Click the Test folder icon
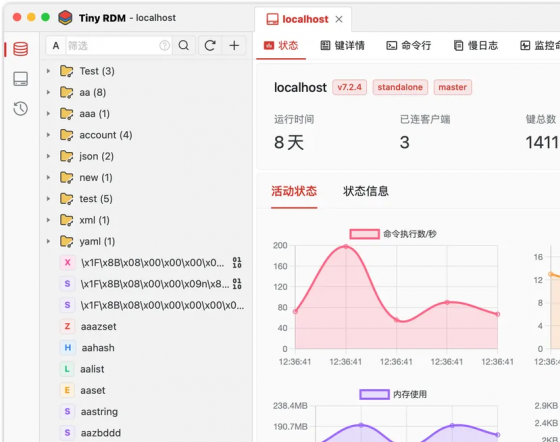Screen dimensions: 560x442 point(67,71)
